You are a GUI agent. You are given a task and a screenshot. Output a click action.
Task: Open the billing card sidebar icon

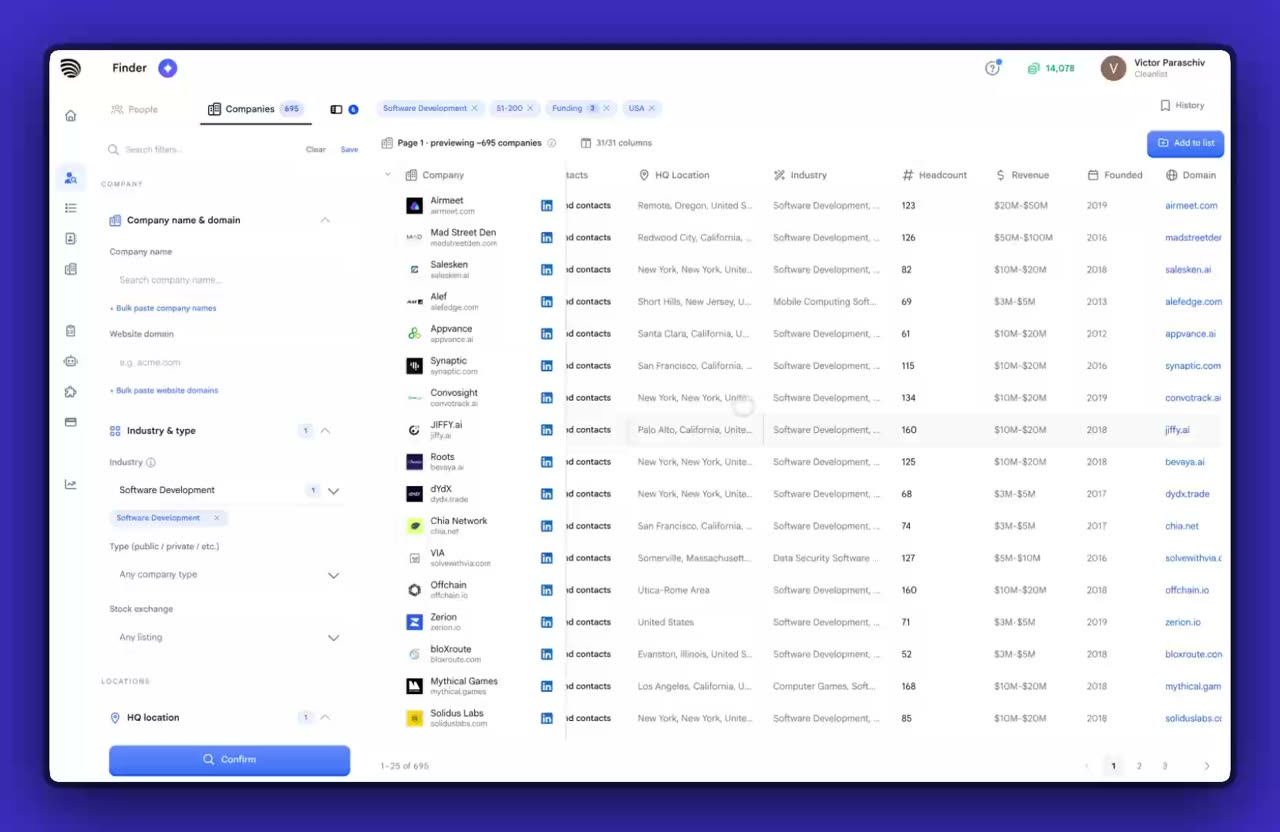click(70, 422)
